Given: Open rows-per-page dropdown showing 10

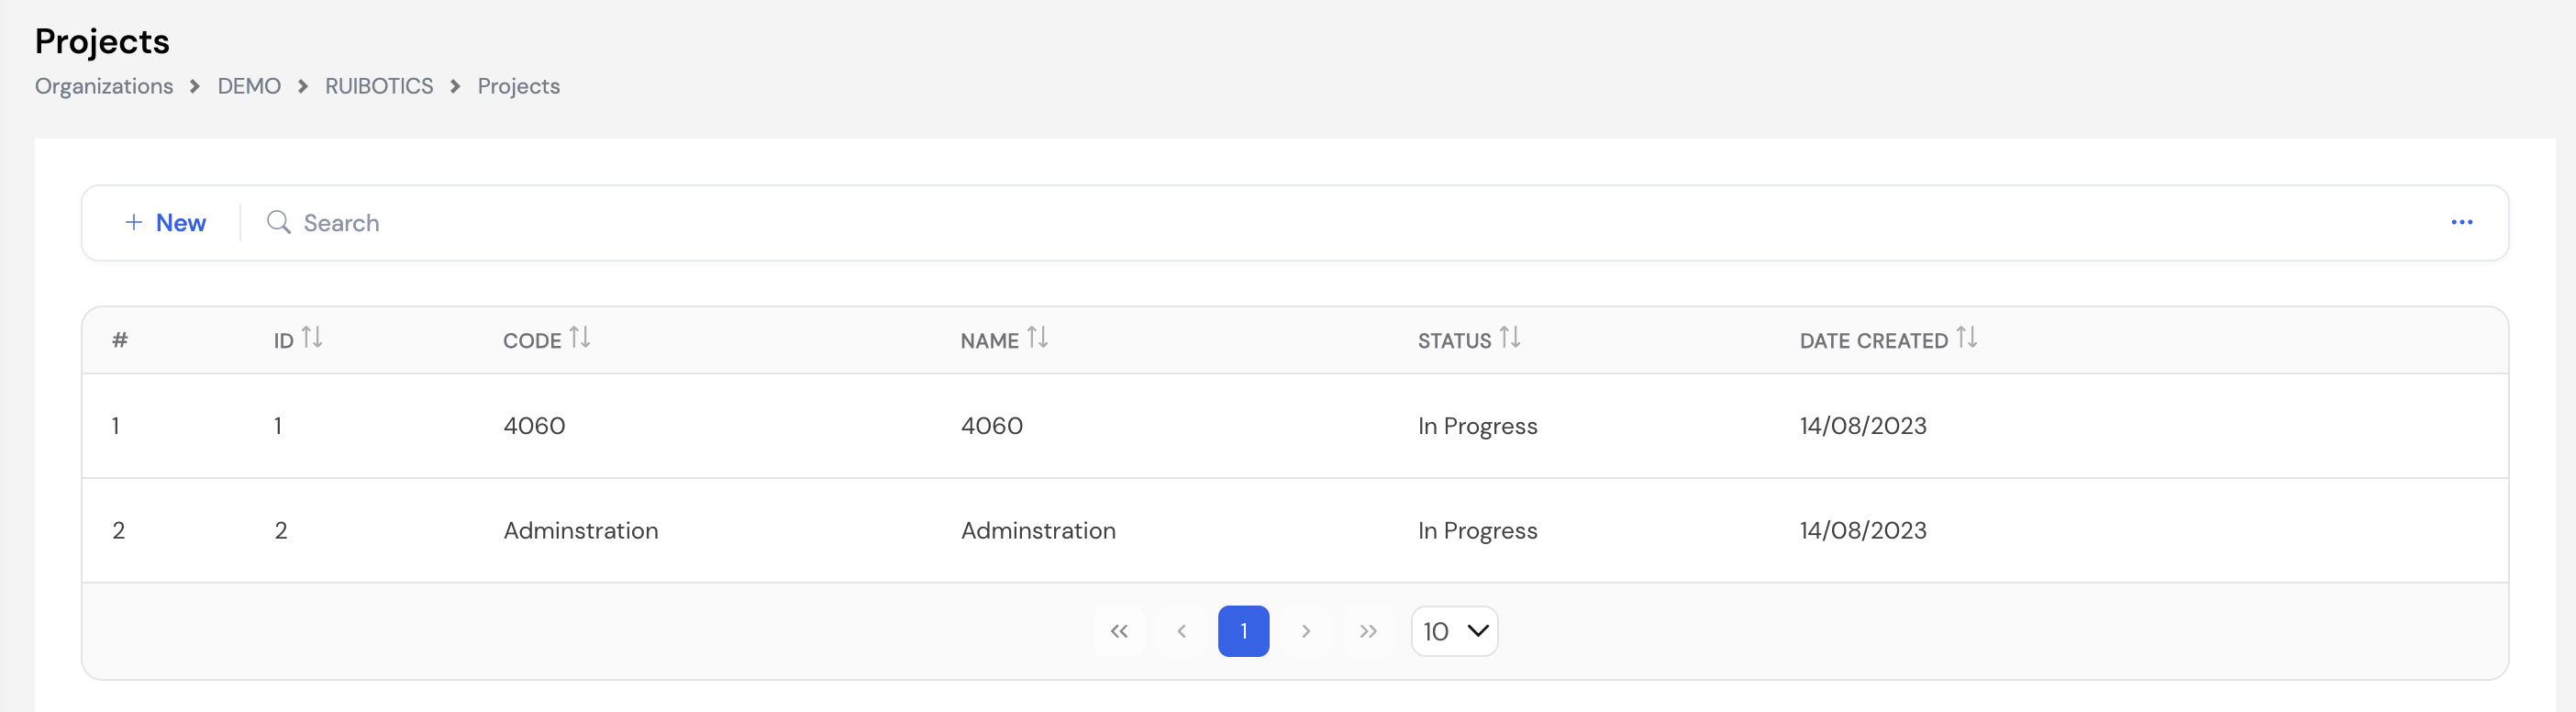Looking at the screenshot, I should coord(1454,631).
